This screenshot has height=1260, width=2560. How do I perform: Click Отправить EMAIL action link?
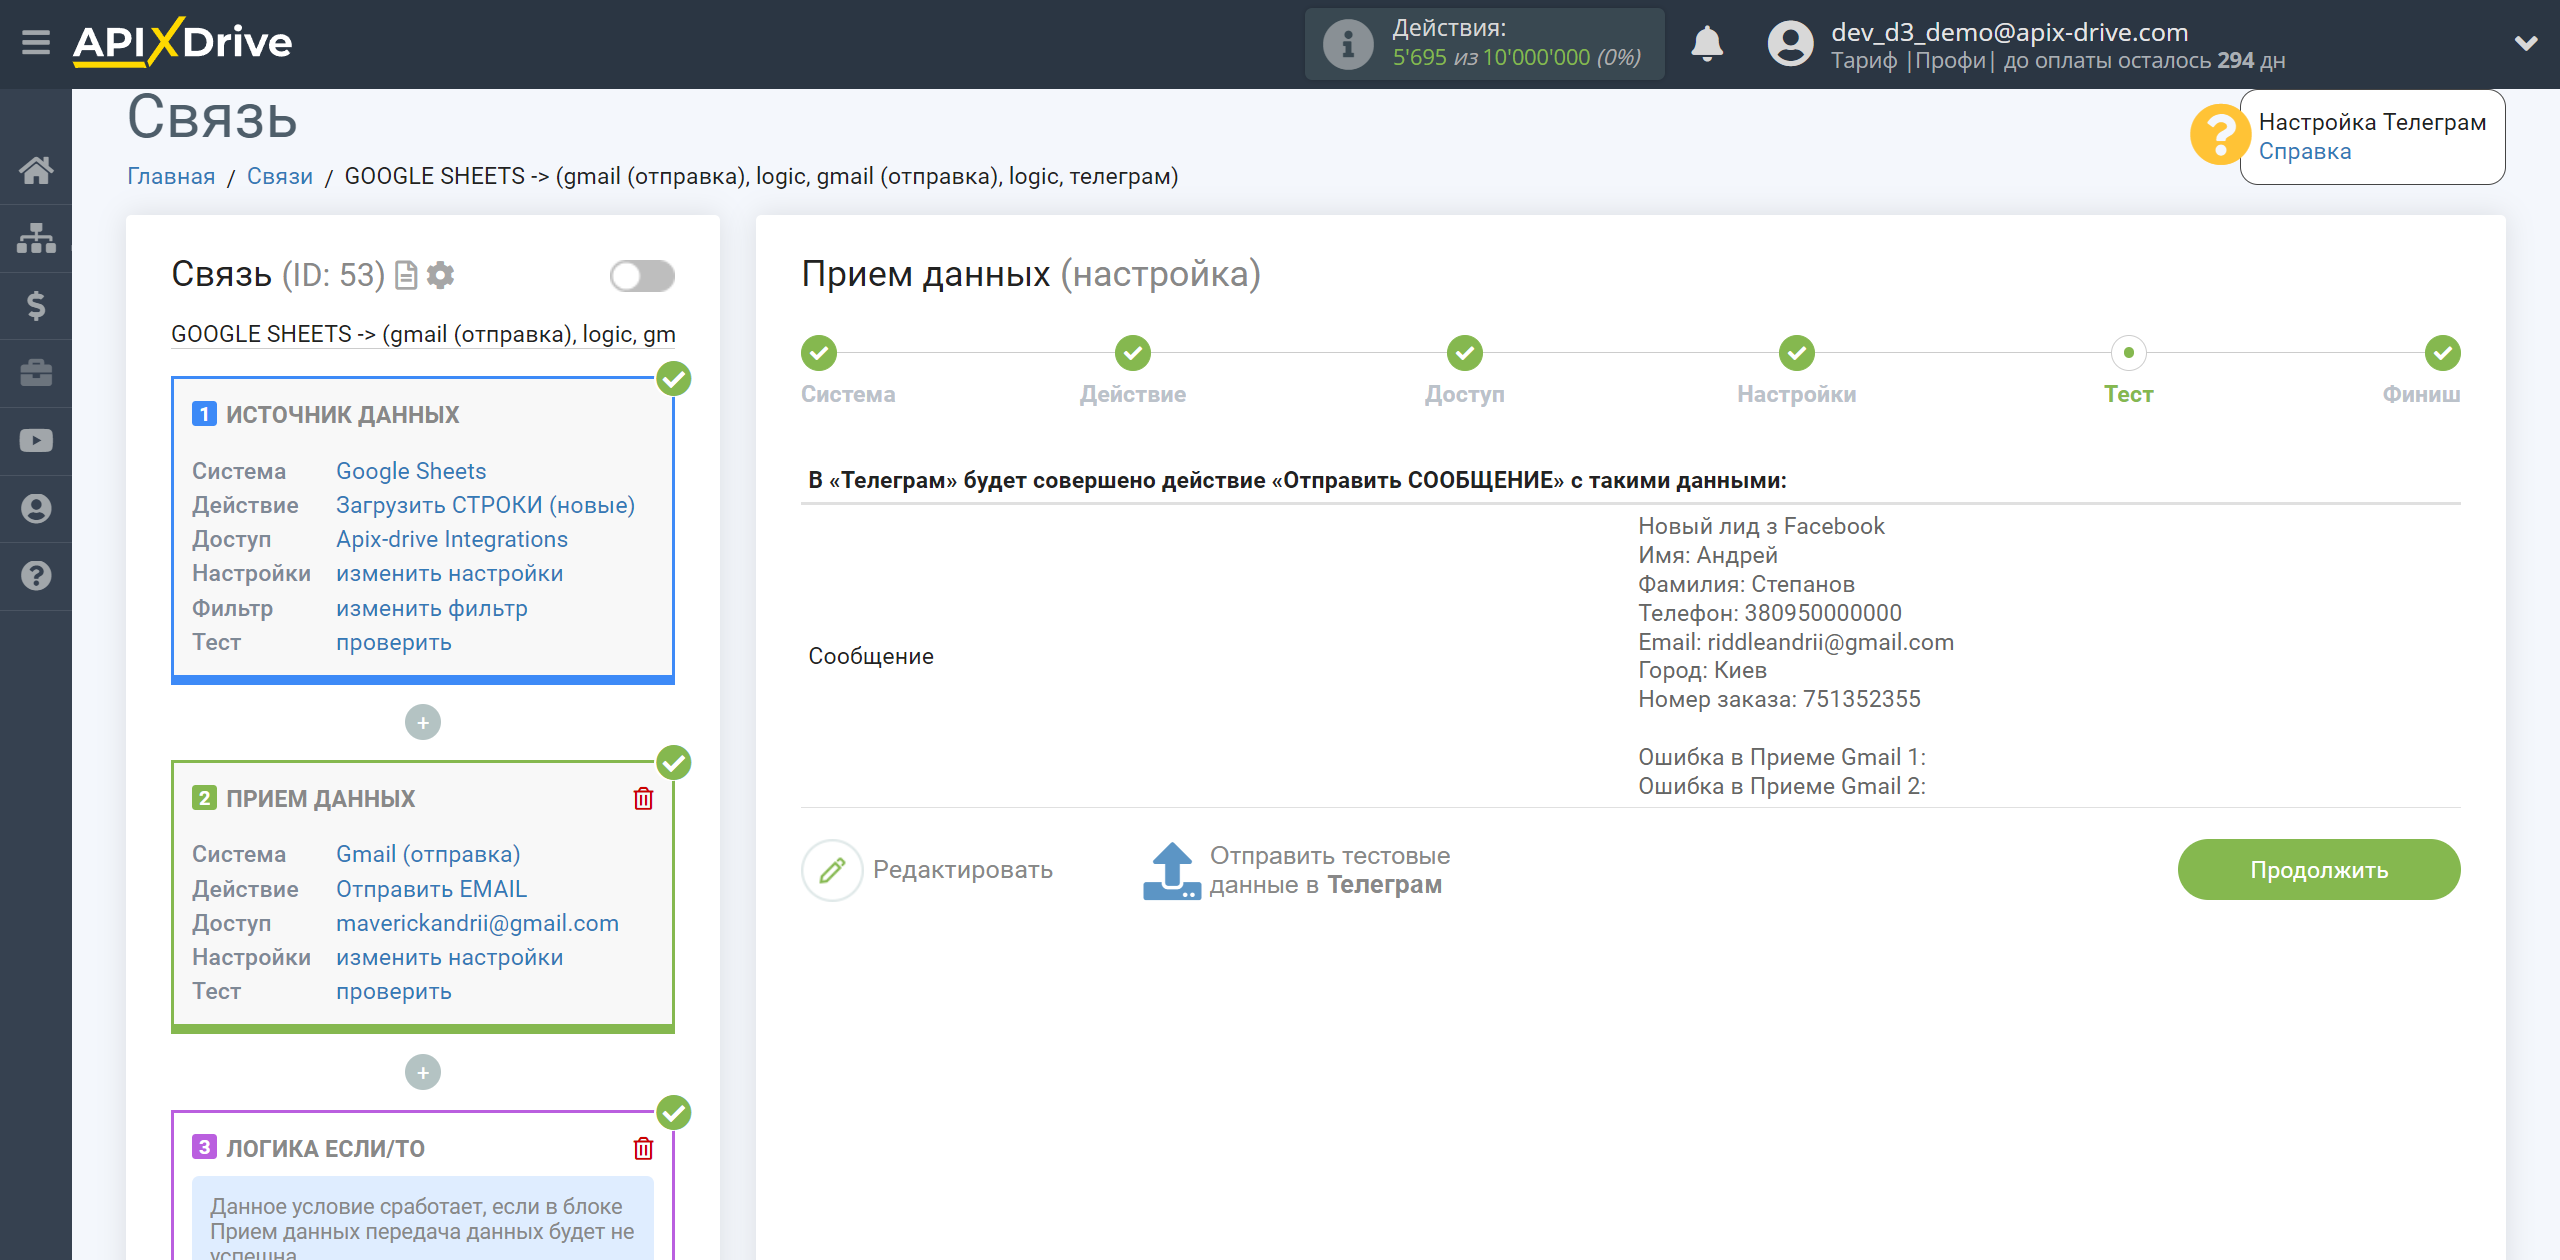tap(431, 889)
